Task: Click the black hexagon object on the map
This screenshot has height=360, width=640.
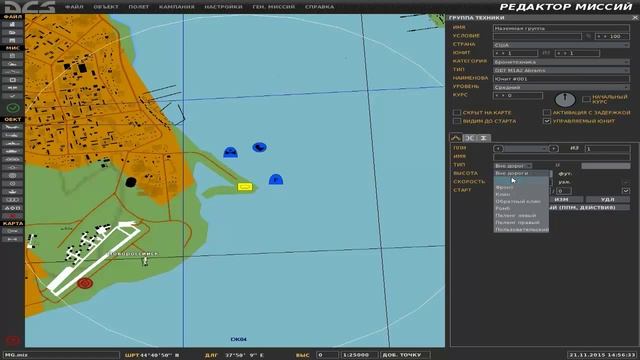Action: click(131, 182)
